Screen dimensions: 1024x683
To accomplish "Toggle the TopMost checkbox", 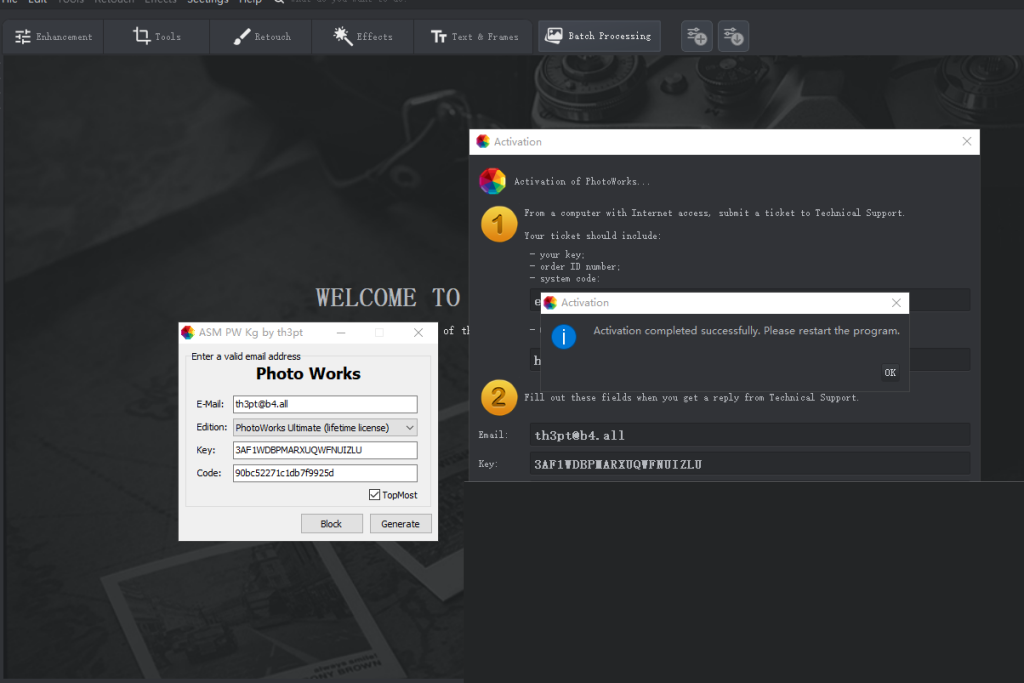I will point(374,495).
